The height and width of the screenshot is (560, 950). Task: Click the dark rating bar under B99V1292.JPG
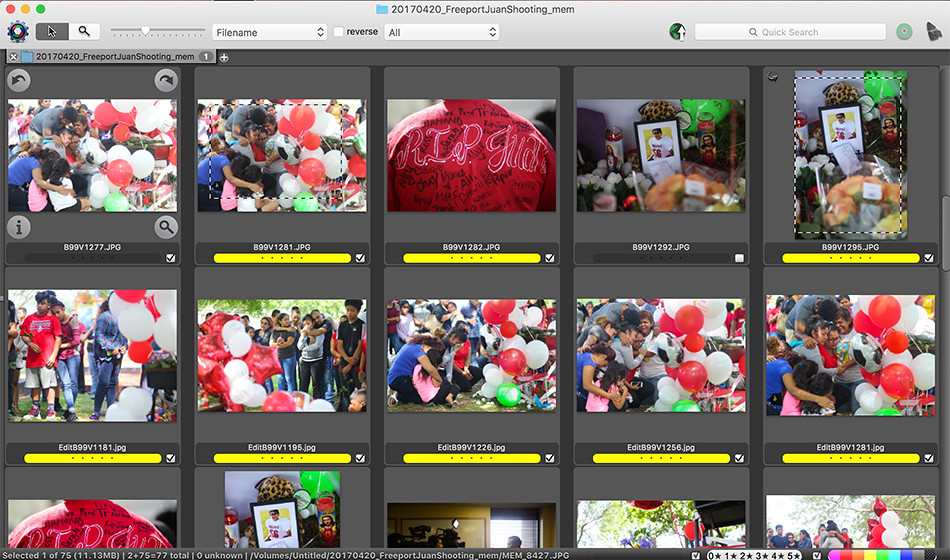pyautogui.click(x=662, y=258)
